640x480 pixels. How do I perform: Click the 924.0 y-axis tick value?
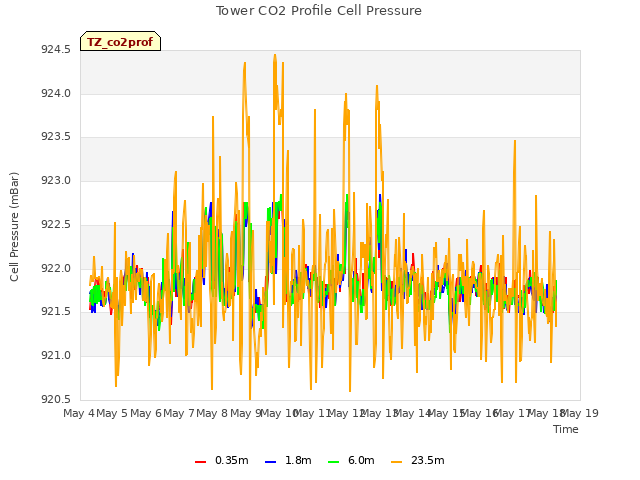coord(56,93)
